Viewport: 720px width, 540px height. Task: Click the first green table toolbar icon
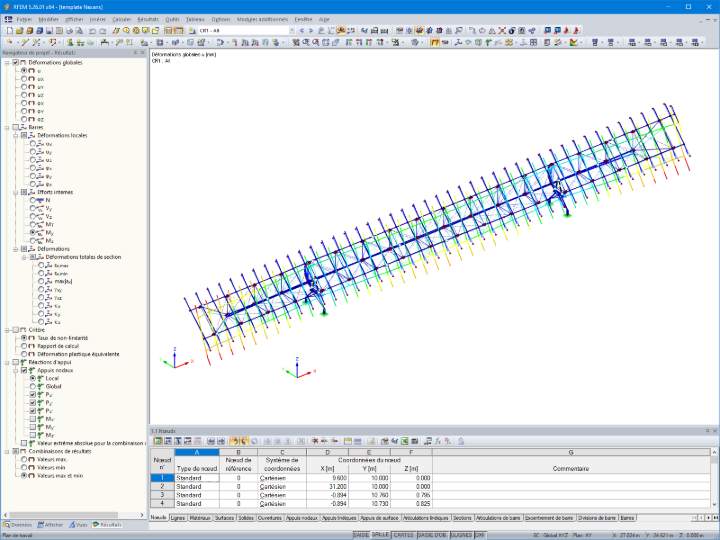[158, 441]
